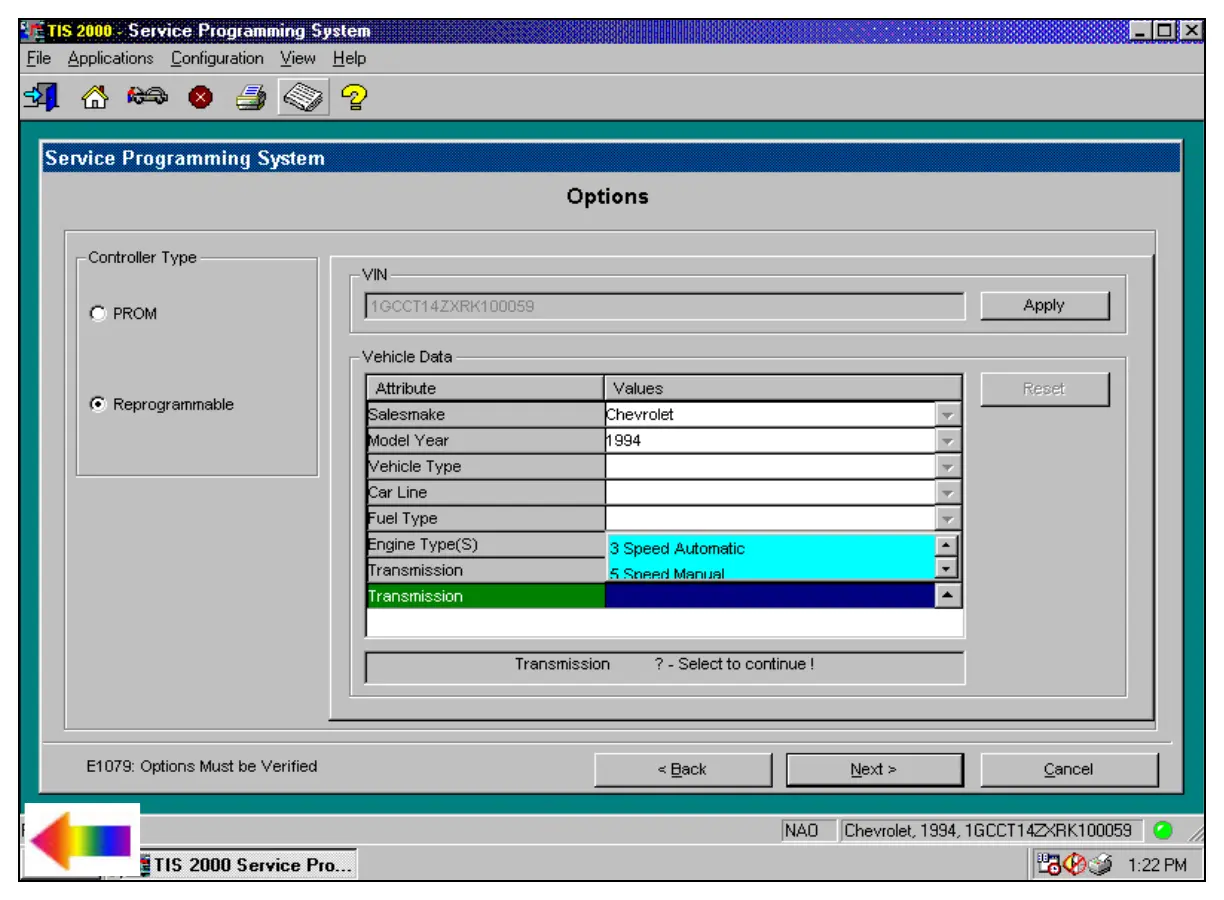Open the Applications menu
The image size is (1224, 900).
pos(110,58)
